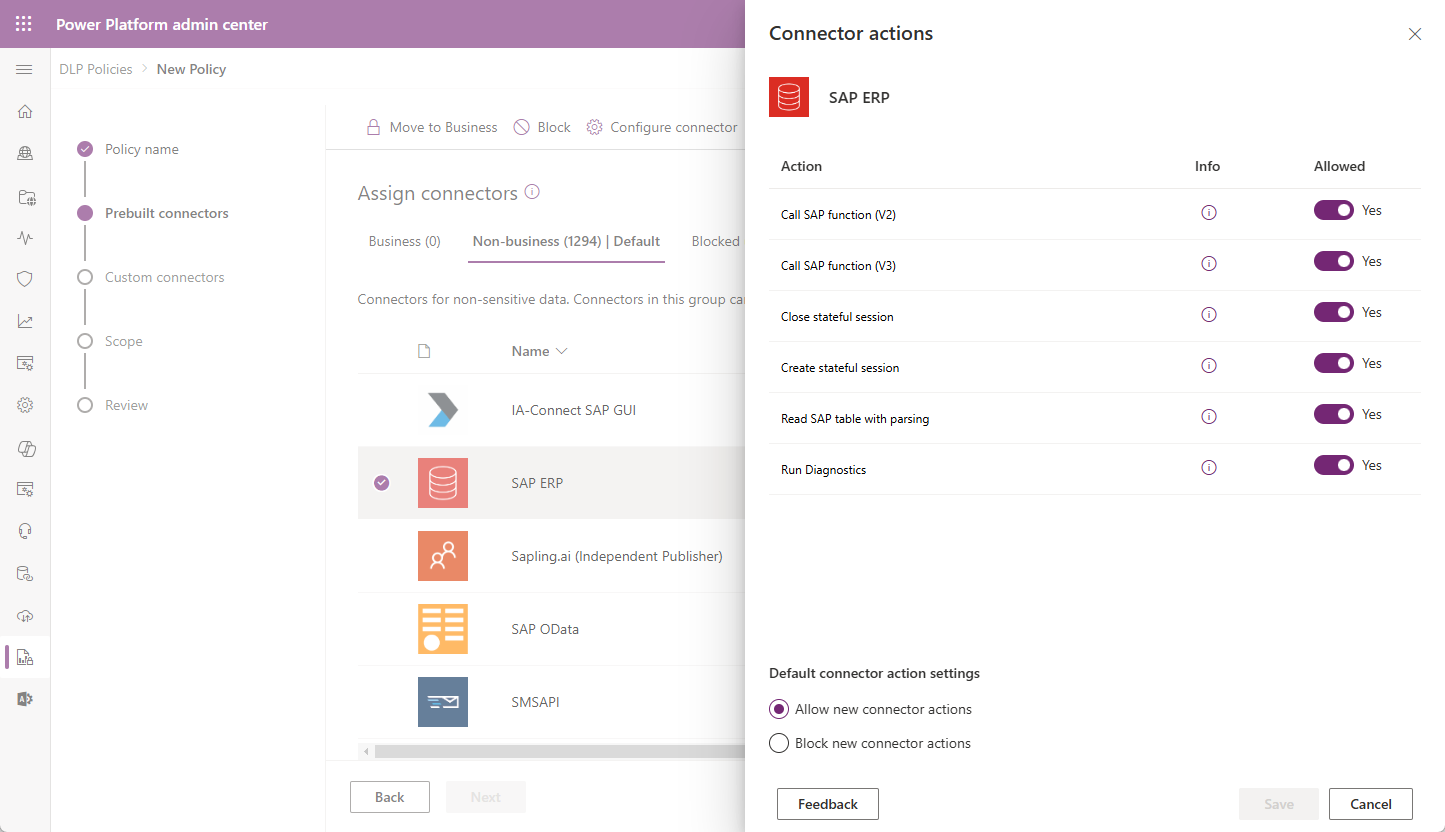Turn off Read SAP table with parsing
Image resolution: width=1445 pixels, height=832 pixels.
pos(1334,414)
